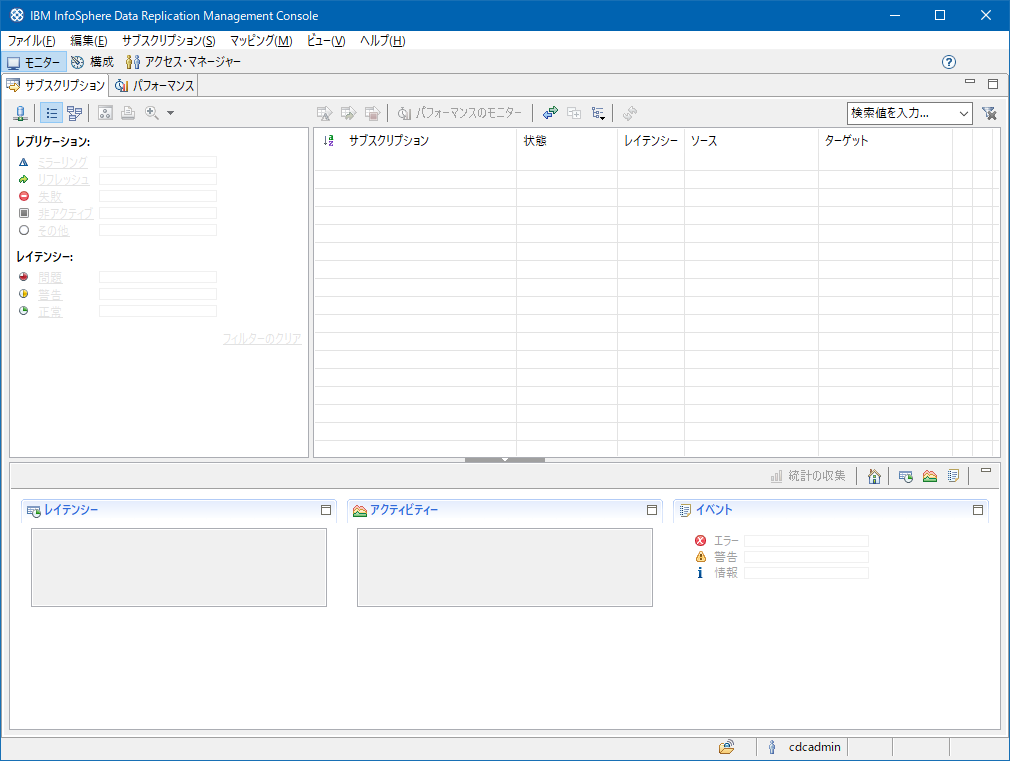This screenshot has width=1010, height=761.
Task: Select the モニター perspective button
Action: (x=34, y=63)
